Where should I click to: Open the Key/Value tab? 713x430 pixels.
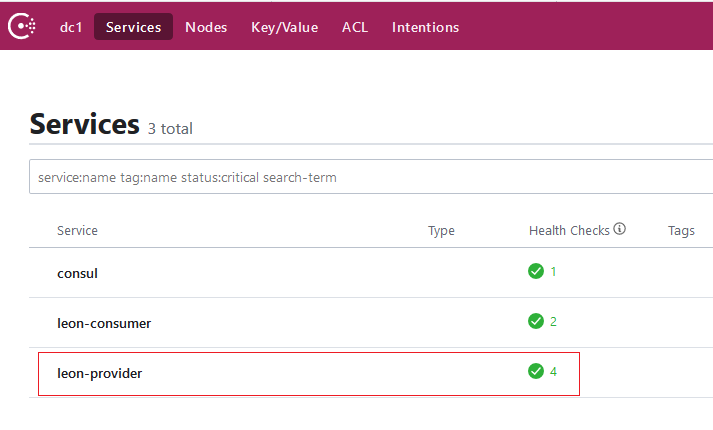click(284, 27)
